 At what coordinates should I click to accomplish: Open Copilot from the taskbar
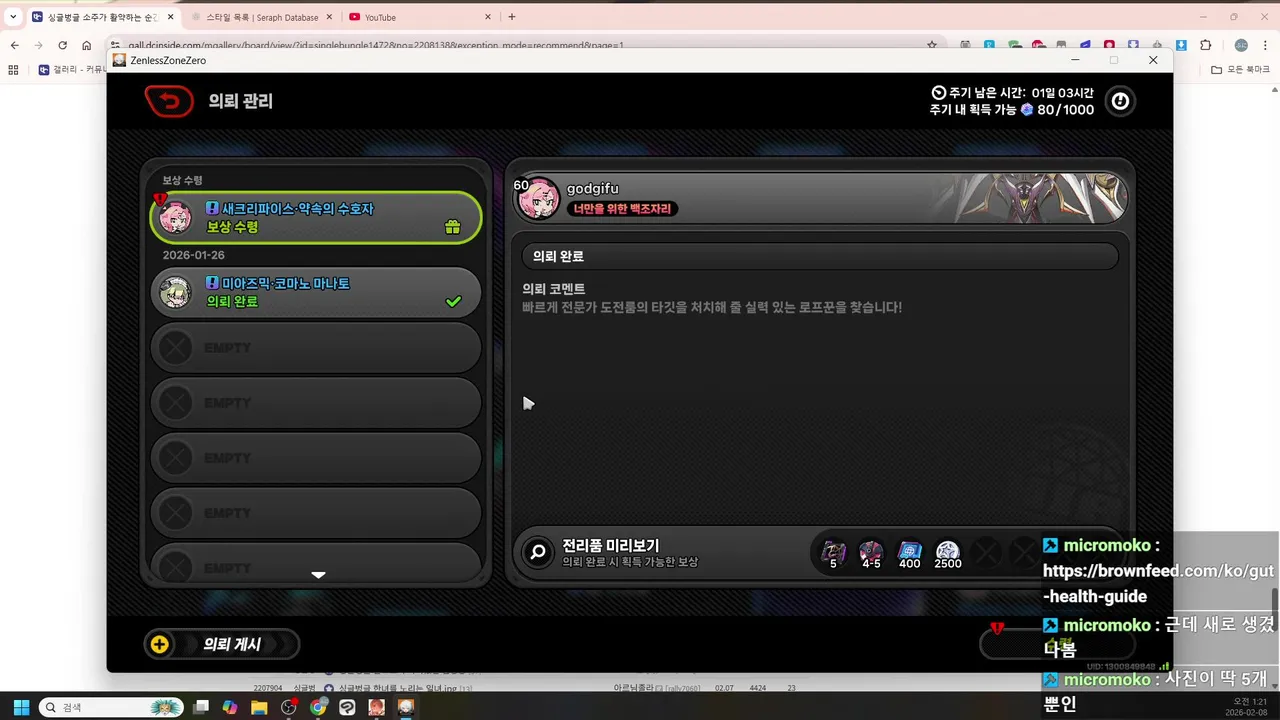pyautogui.click(x=230, y=707)
